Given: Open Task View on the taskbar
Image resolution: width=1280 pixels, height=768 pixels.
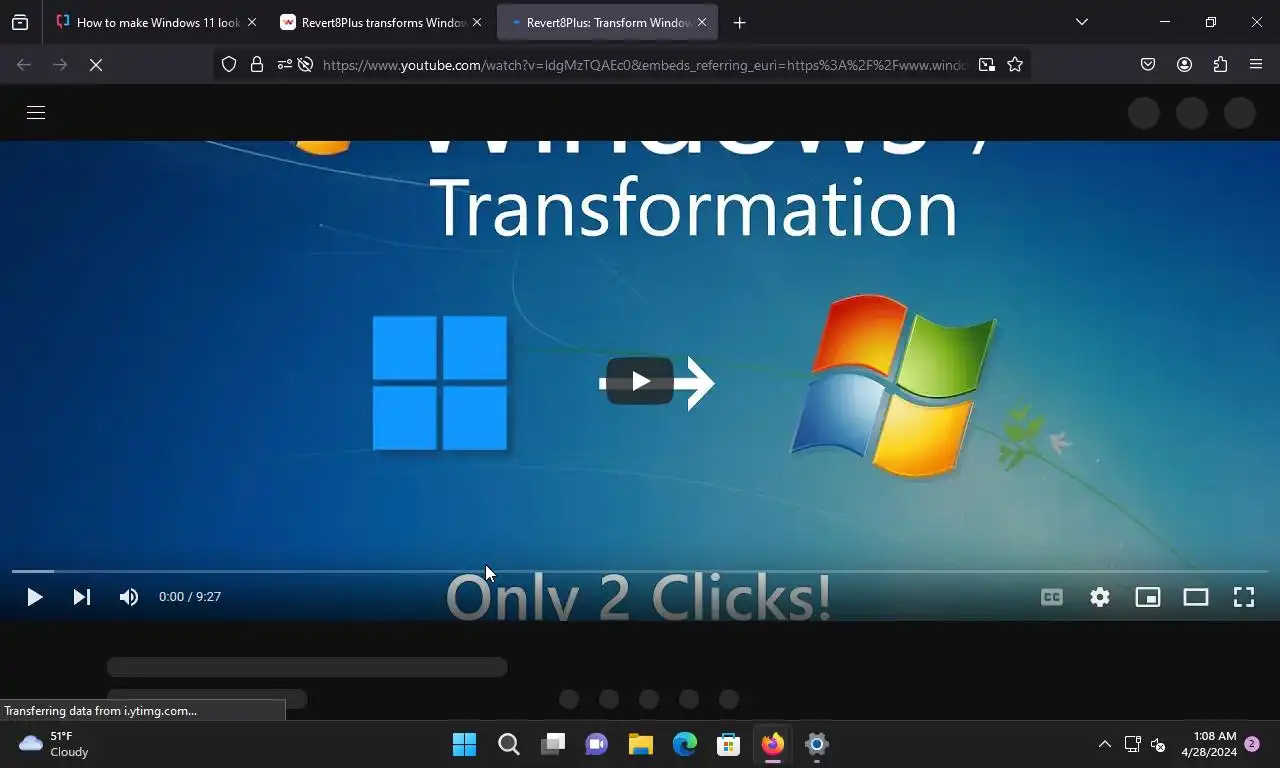Looking at the screenshot, I should point(553,744).
